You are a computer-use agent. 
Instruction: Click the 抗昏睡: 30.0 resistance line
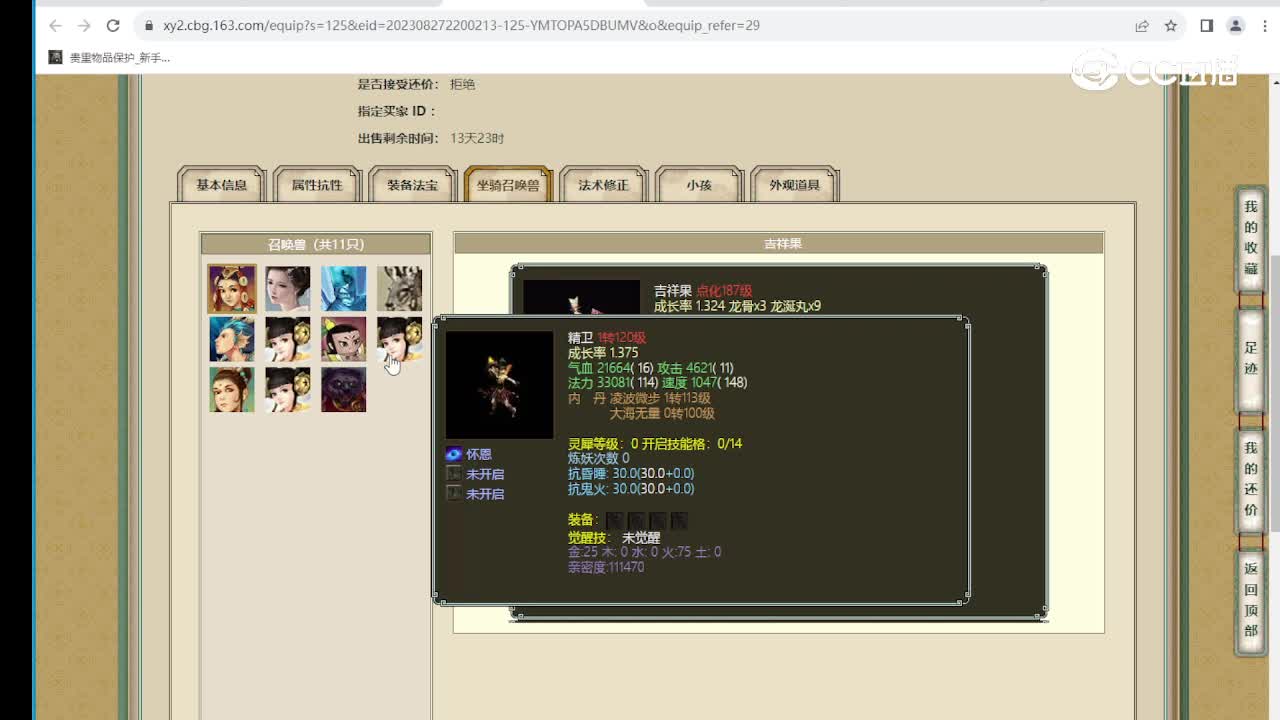631,473
